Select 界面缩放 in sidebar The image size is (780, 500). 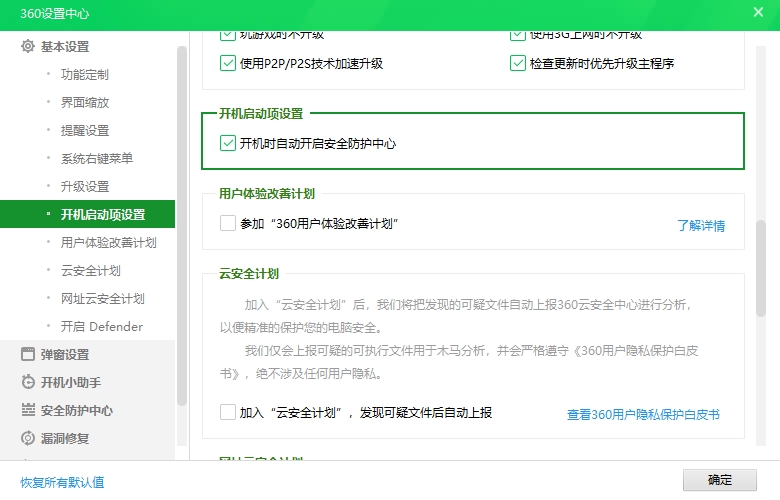pyautogui.click(x=85, y=102)
